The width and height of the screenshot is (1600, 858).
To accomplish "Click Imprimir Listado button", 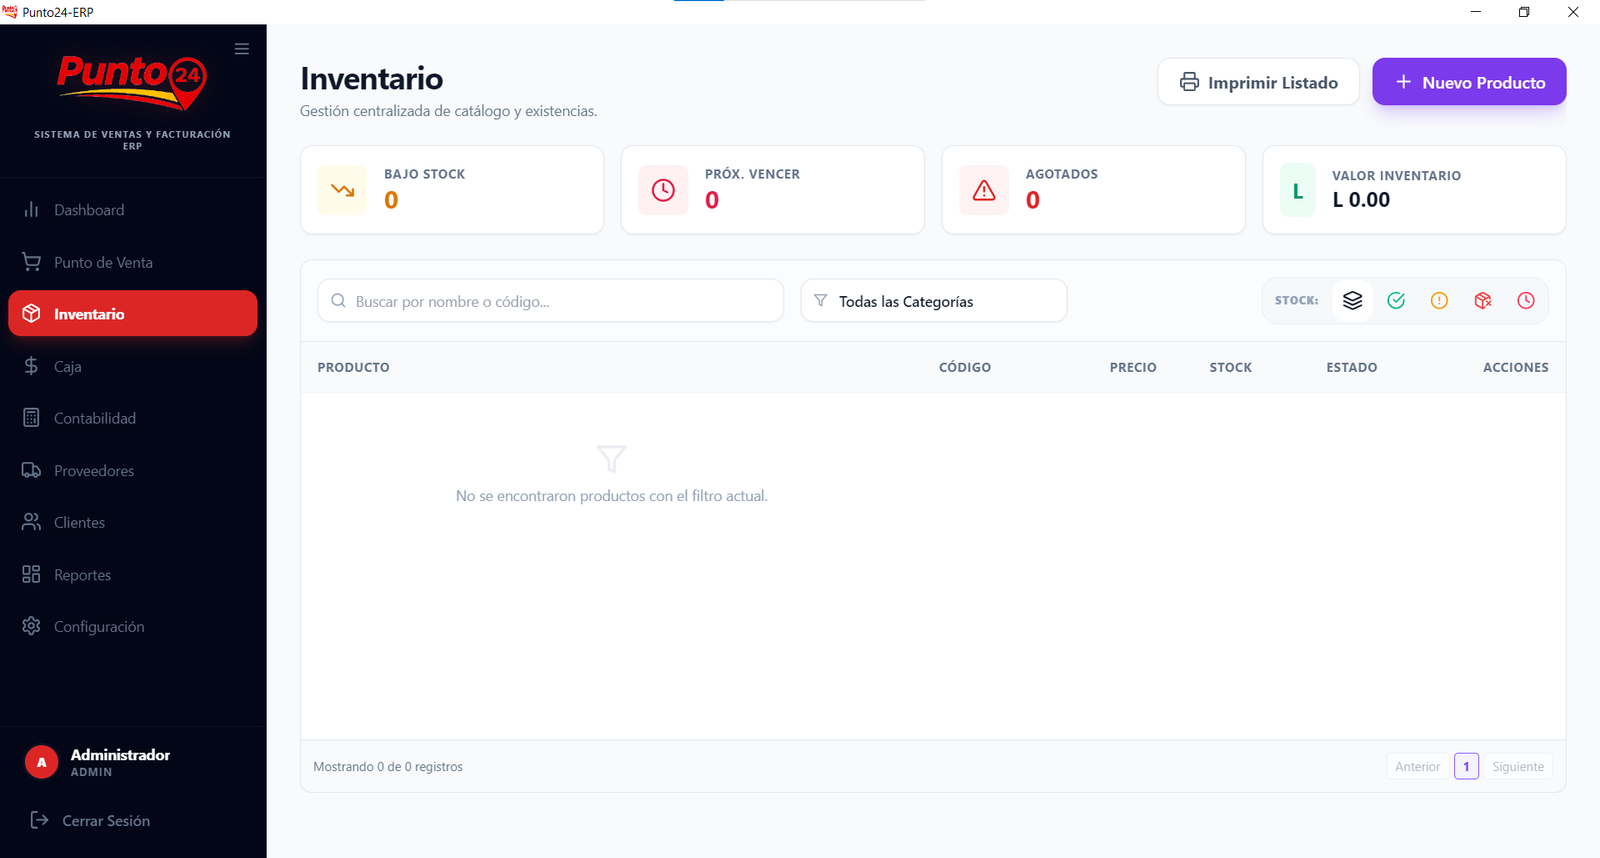I will pos(1258,82).
